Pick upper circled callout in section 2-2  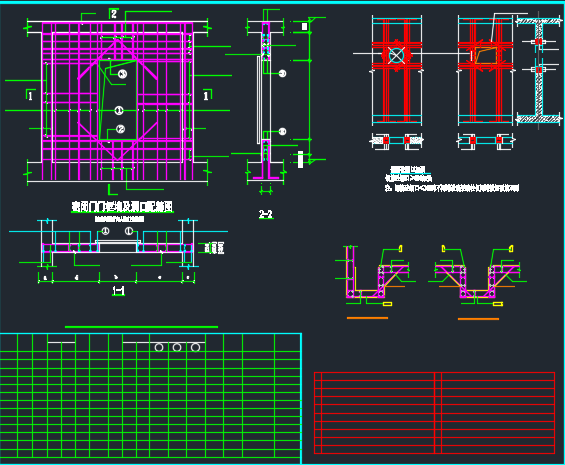pos(282,74)
